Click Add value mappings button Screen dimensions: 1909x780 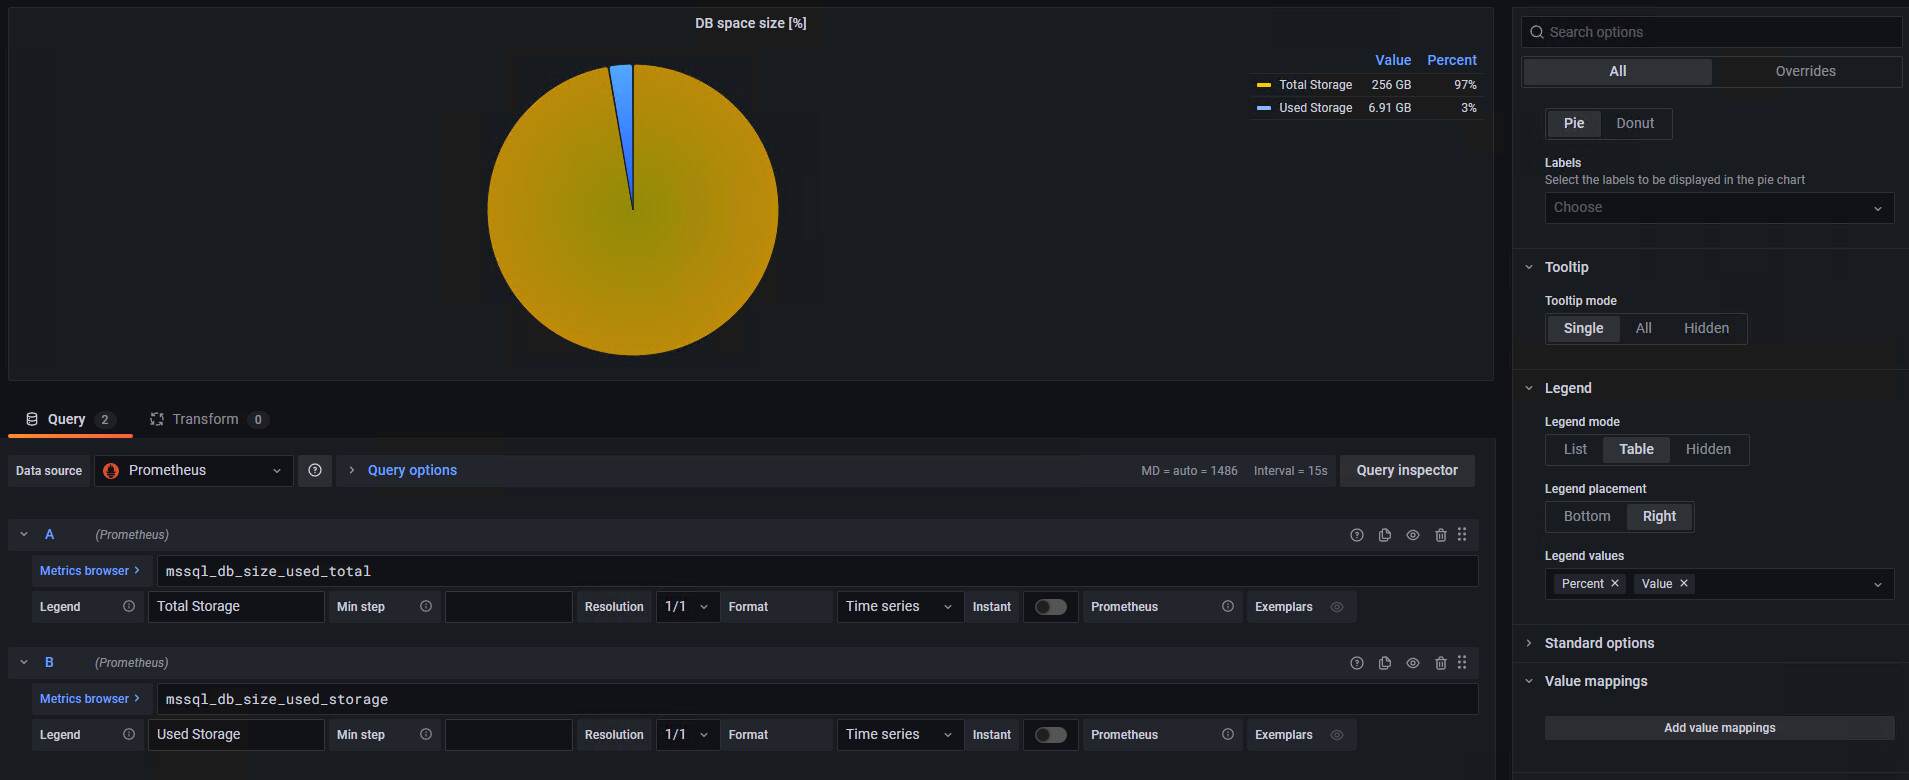1719,728
